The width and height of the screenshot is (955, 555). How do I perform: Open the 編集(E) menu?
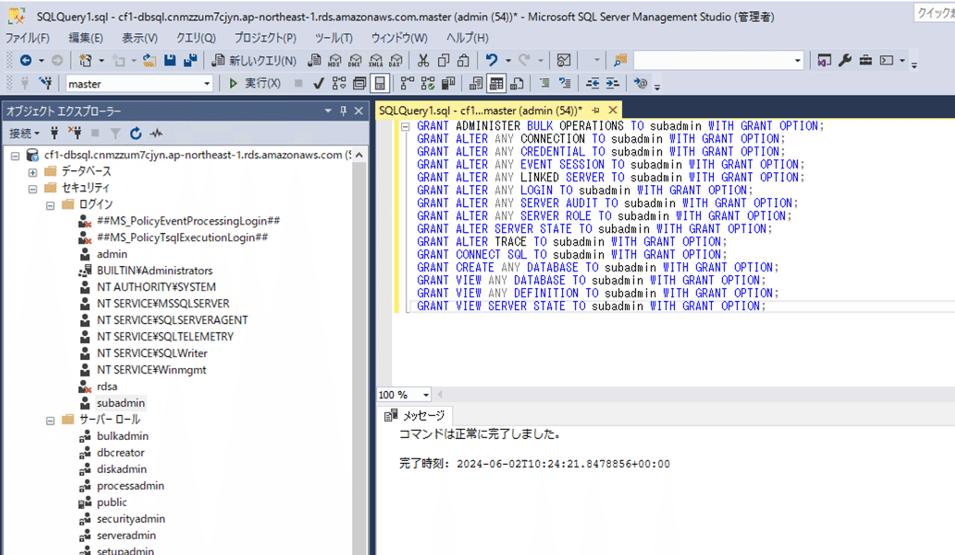point(86,38)
